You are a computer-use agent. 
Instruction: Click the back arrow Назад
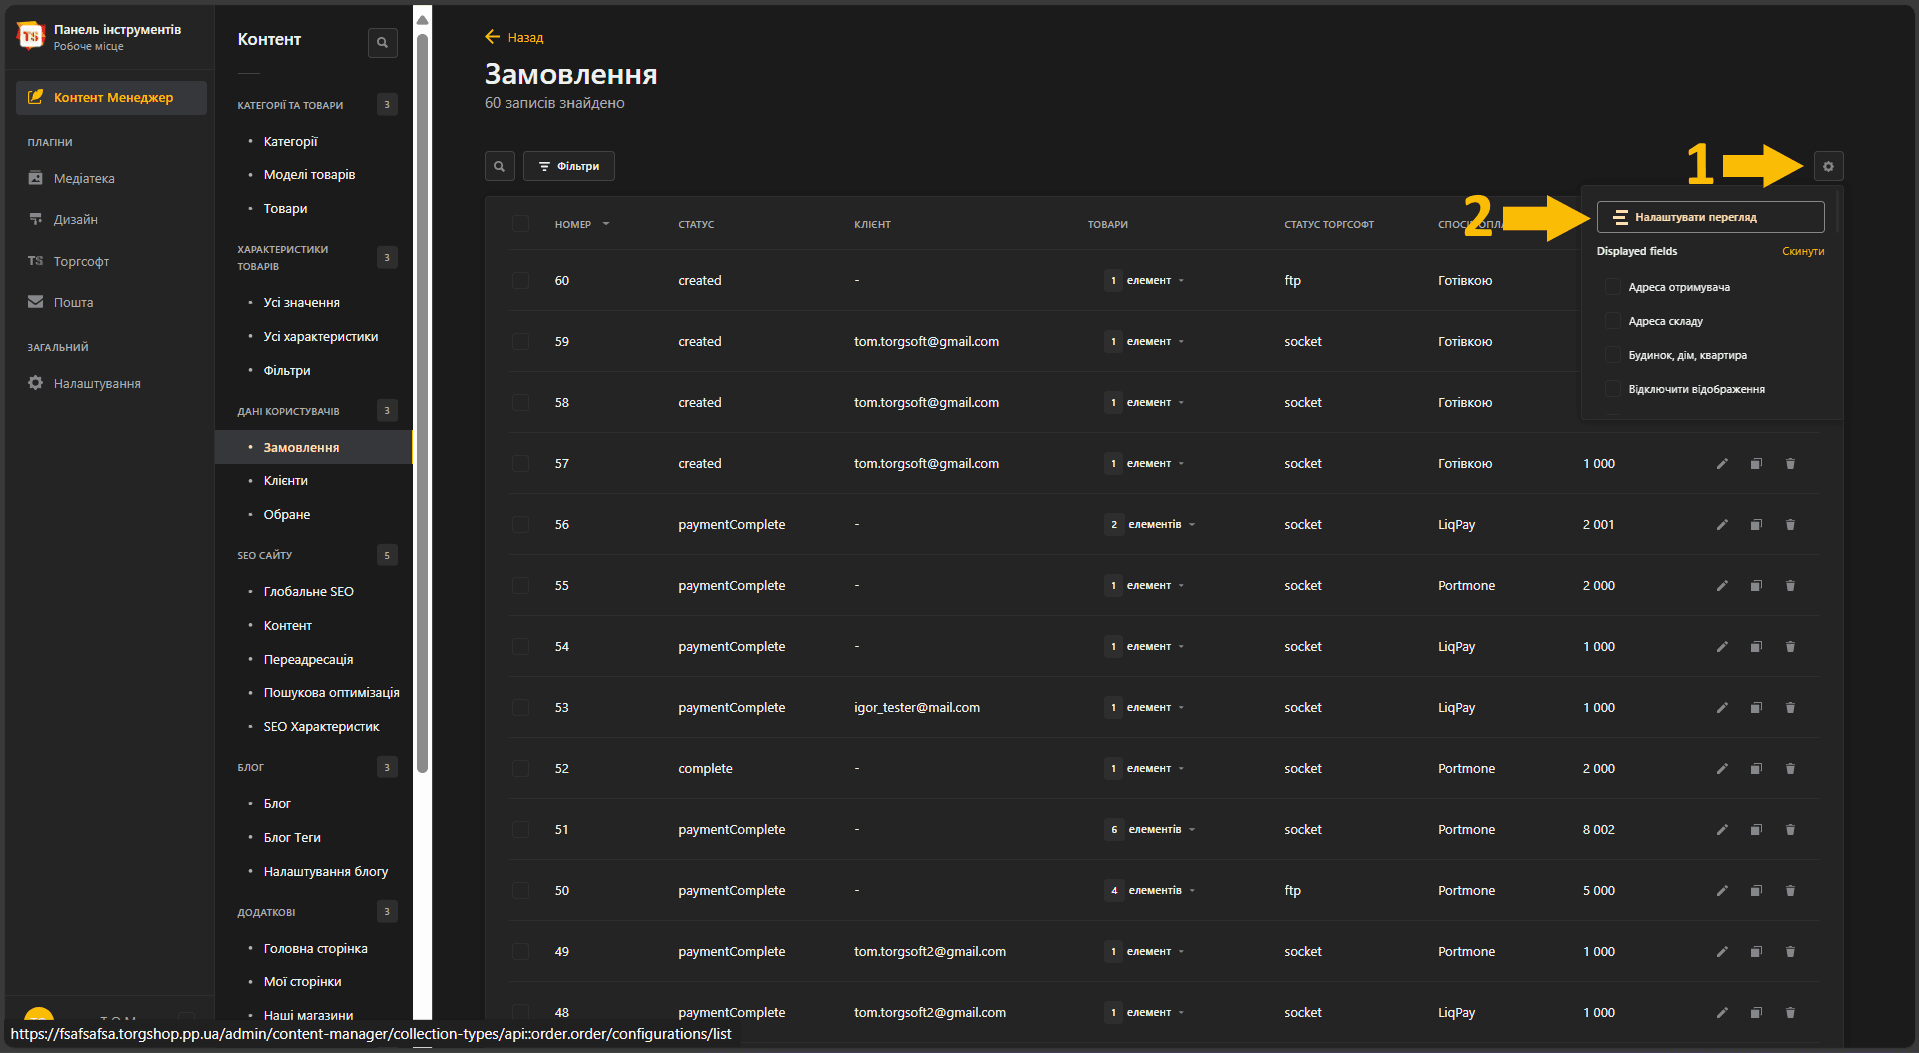pyautogui.click(x=492, y=37)
